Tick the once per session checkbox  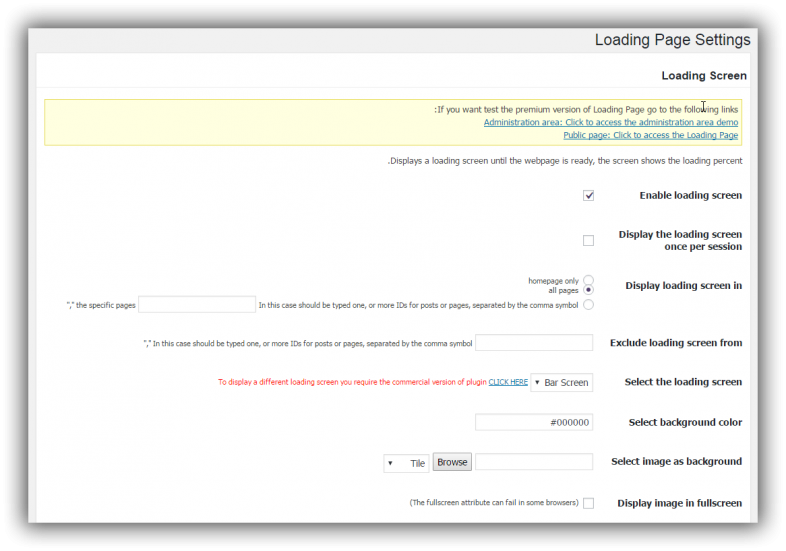point(588,241)
